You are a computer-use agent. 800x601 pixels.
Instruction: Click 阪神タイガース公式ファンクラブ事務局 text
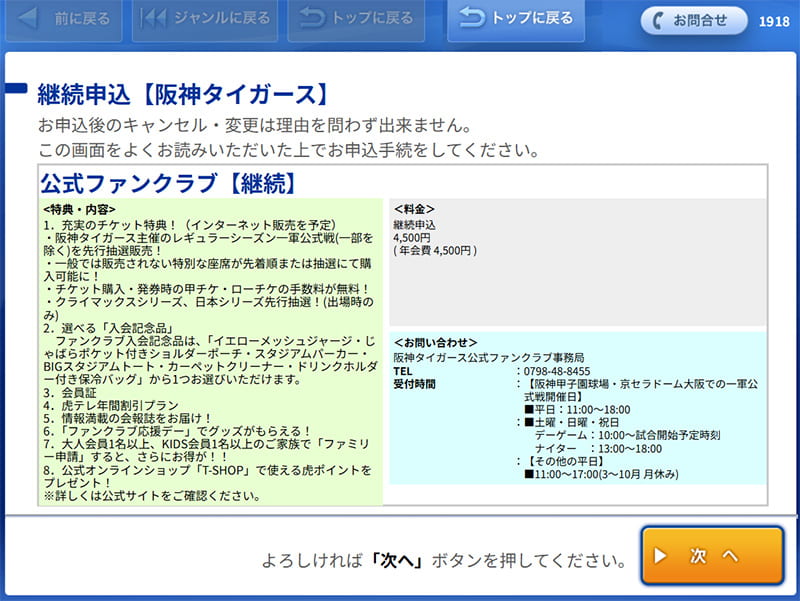coord(489,358)
